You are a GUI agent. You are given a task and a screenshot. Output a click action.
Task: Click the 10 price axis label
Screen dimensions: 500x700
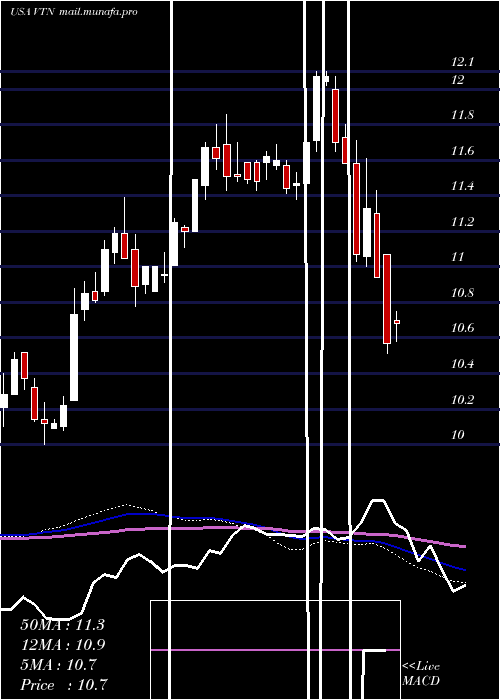[x=458, y=435]
